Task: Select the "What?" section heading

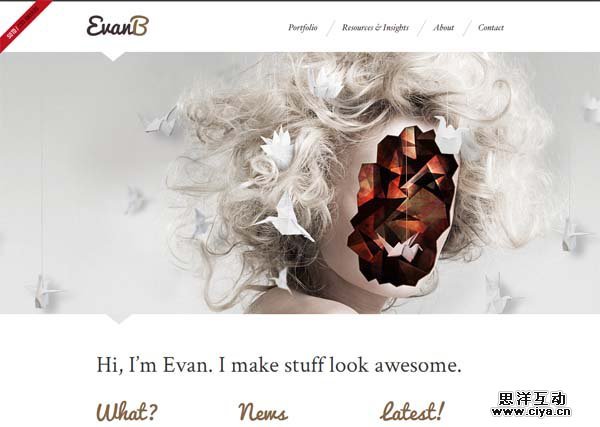Action: pyautogui.click(x=127, y=412)
